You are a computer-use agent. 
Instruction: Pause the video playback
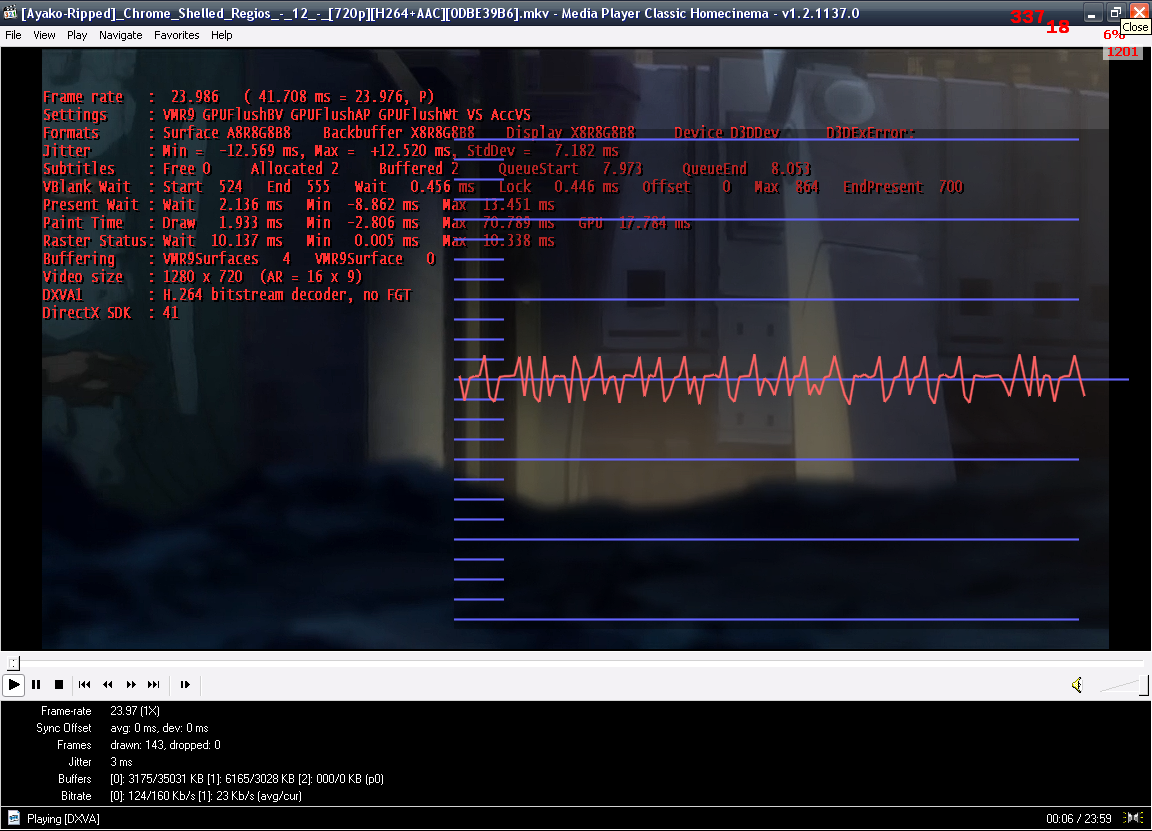click(36, 685)
